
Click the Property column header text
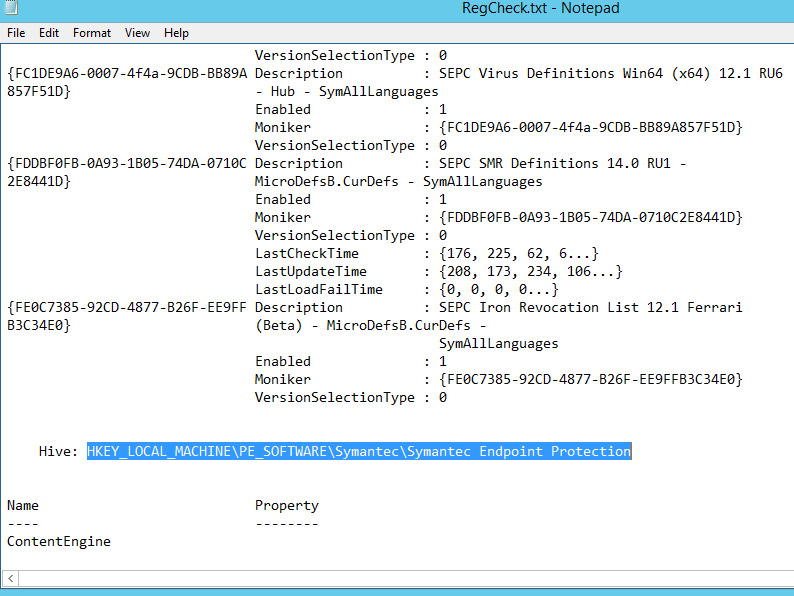coord(287,506)
